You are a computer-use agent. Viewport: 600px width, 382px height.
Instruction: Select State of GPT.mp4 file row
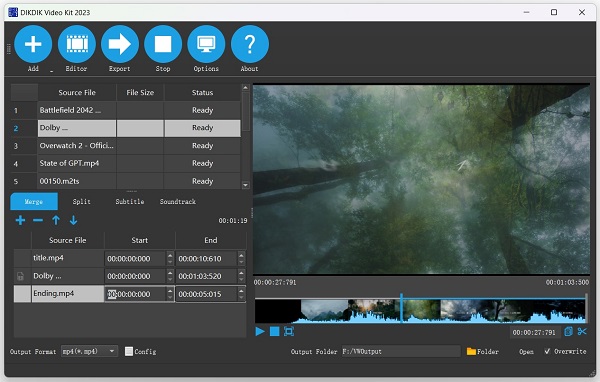tap(126, 163)
